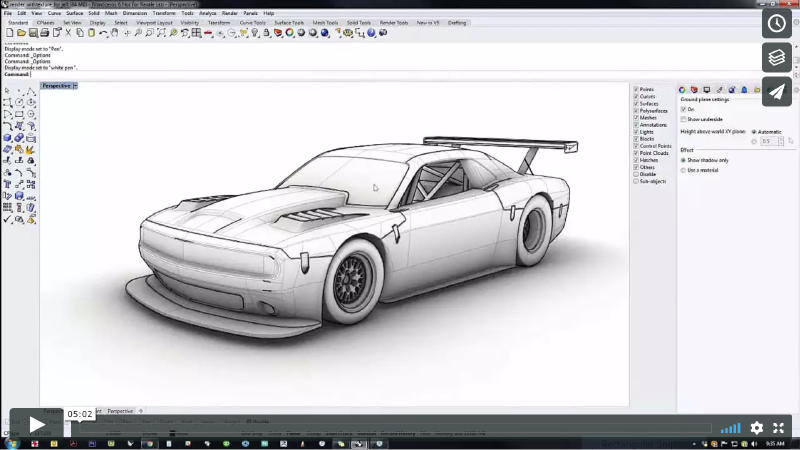Click the Cut scissors icon
This screenshot has width=800, height=450.
(68, 33)
